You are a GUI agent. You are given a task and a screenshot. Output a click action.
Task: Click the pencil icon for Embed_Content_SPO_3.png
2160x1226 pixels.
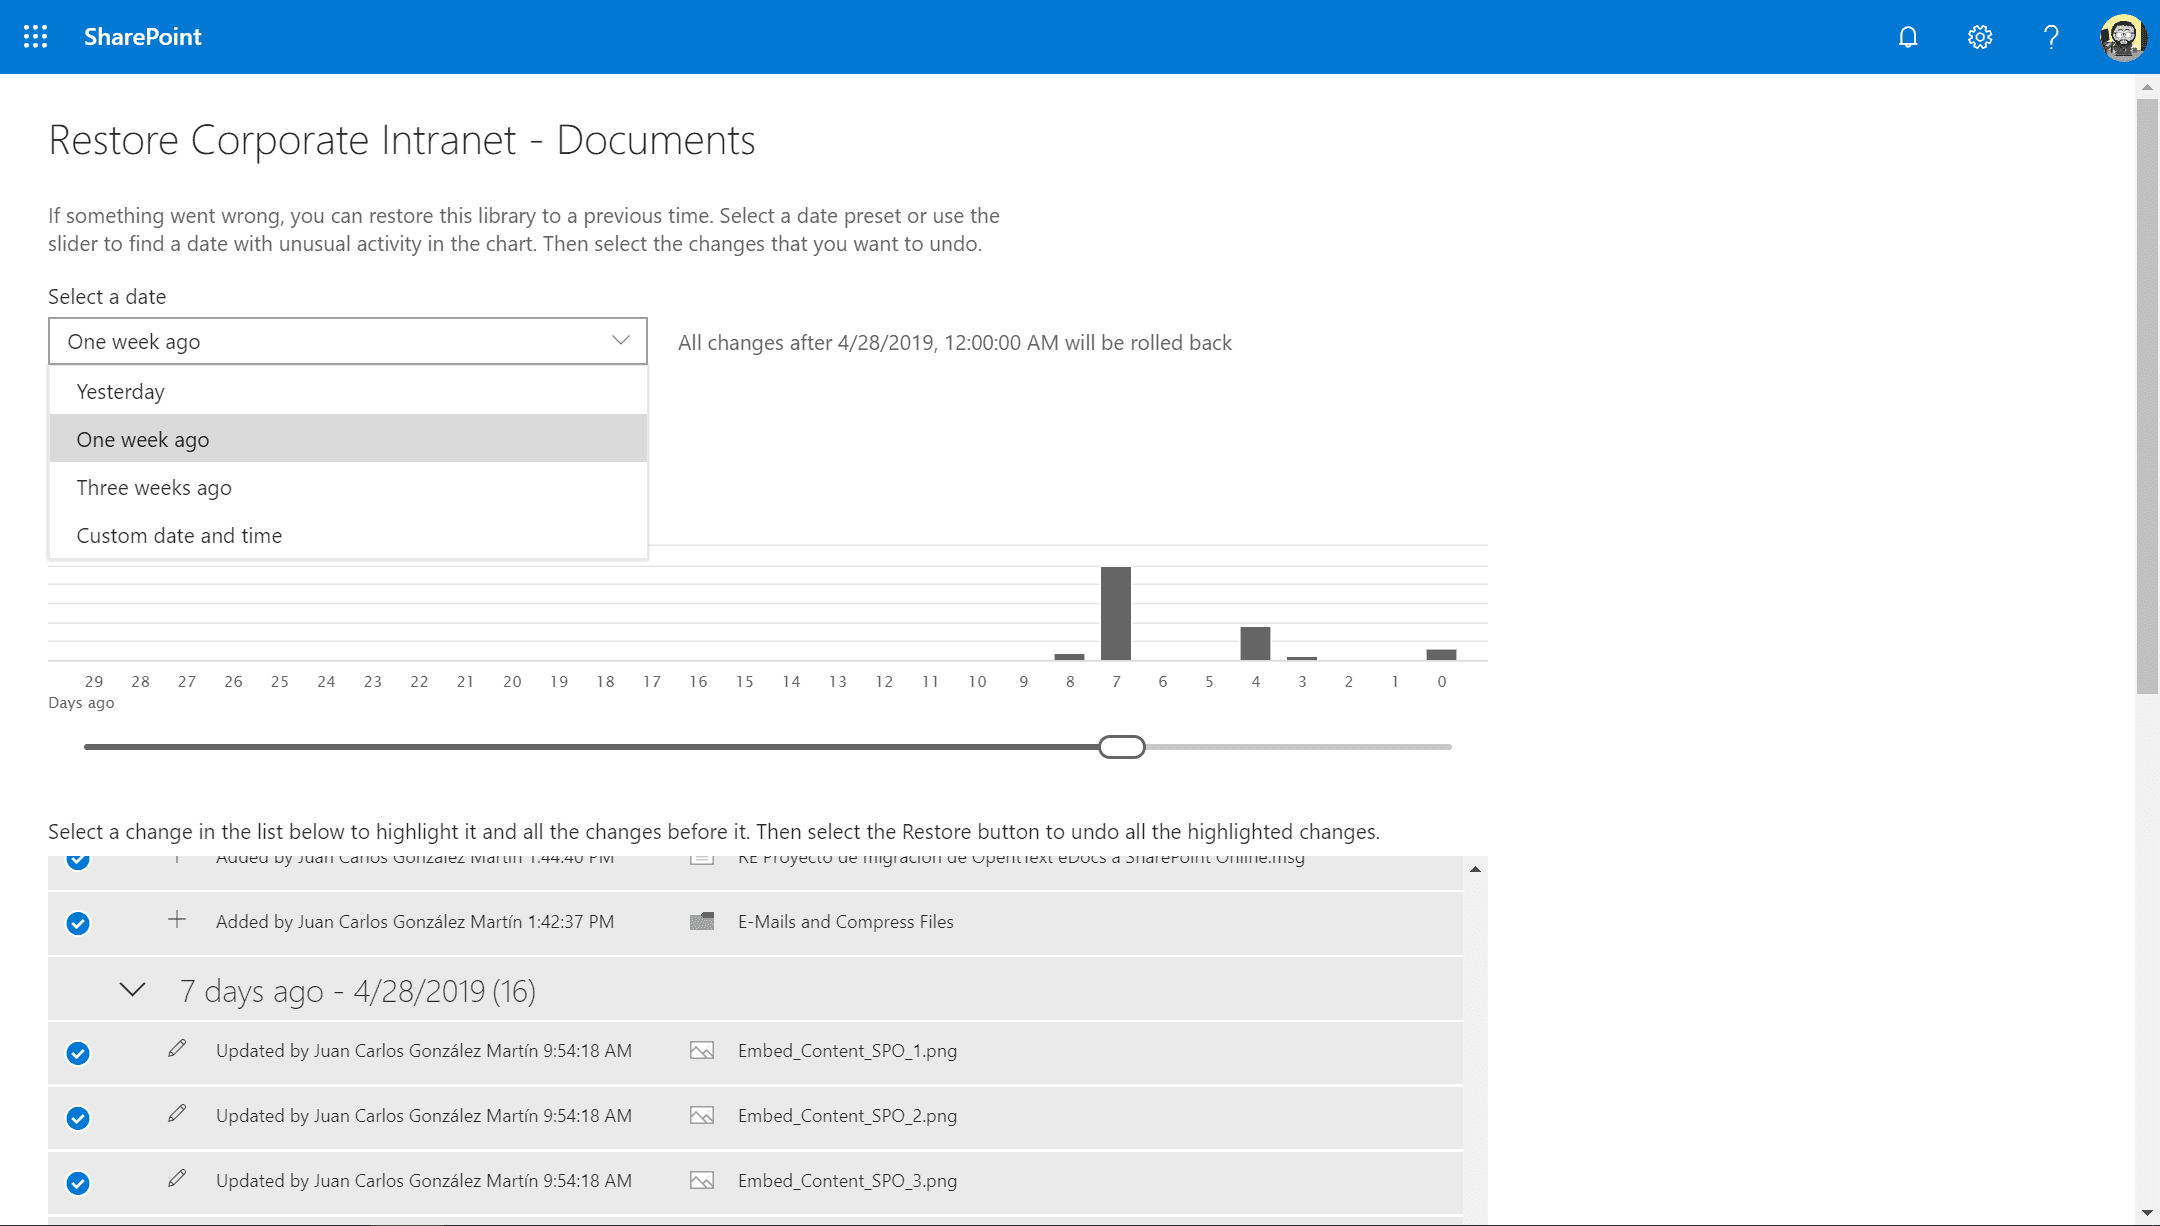coord(177,1178)
